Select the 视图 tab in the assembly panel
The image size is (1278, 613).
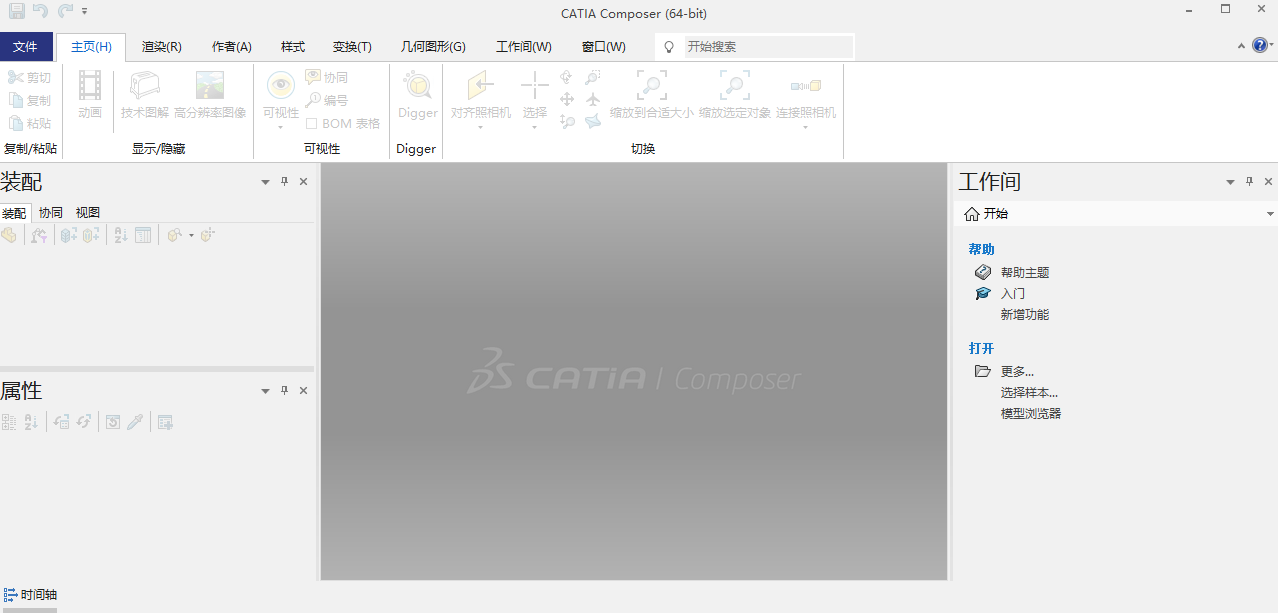pyautogui.click(x=88, y=213)
